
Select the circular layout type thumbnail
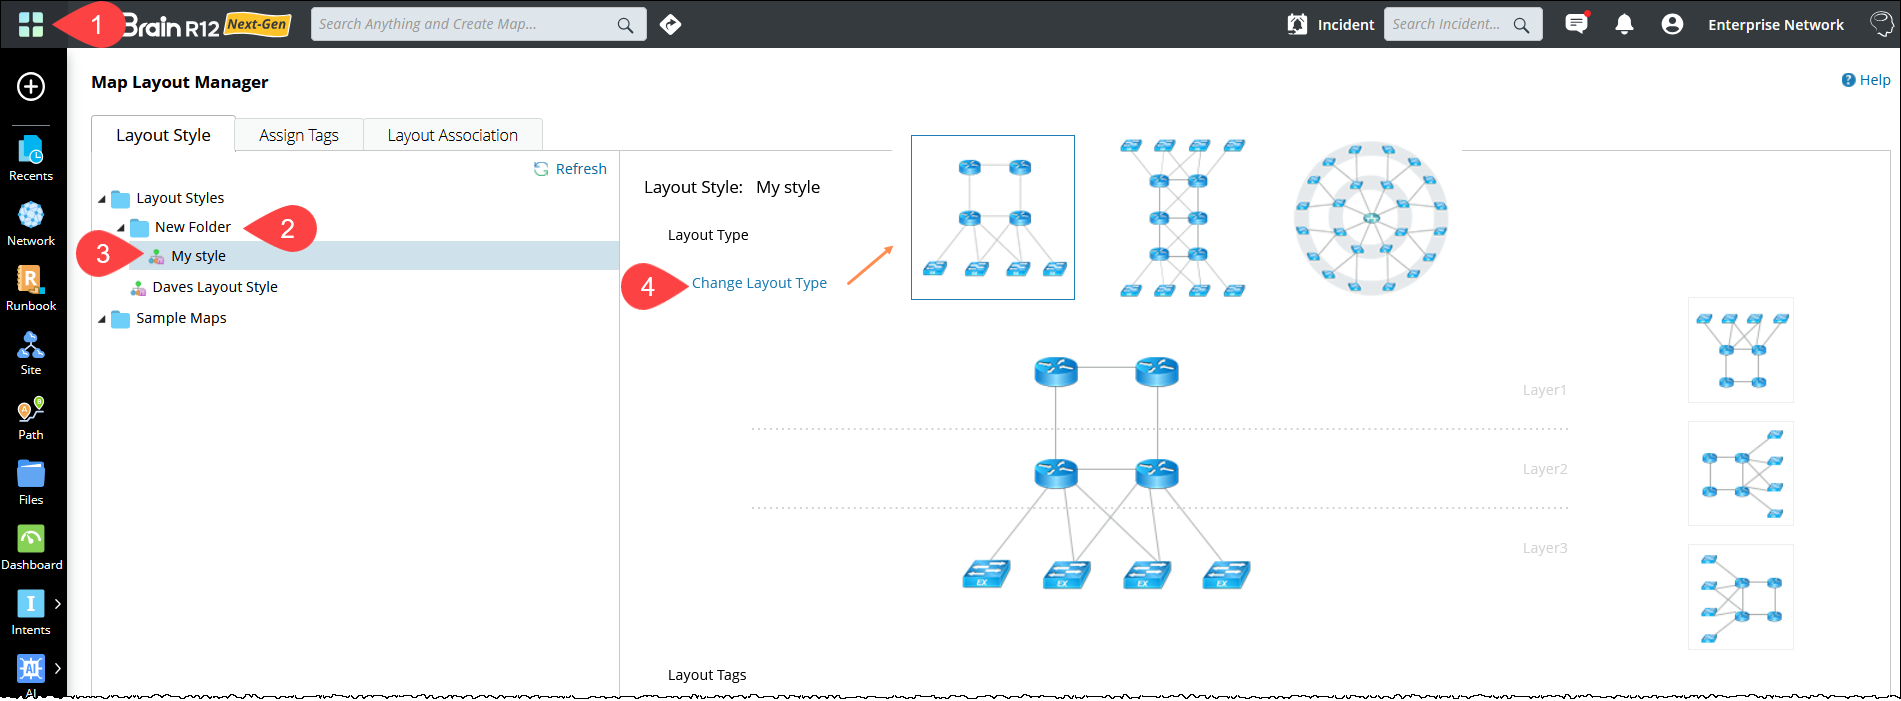pyautogui.click(x=1371, y=217)
